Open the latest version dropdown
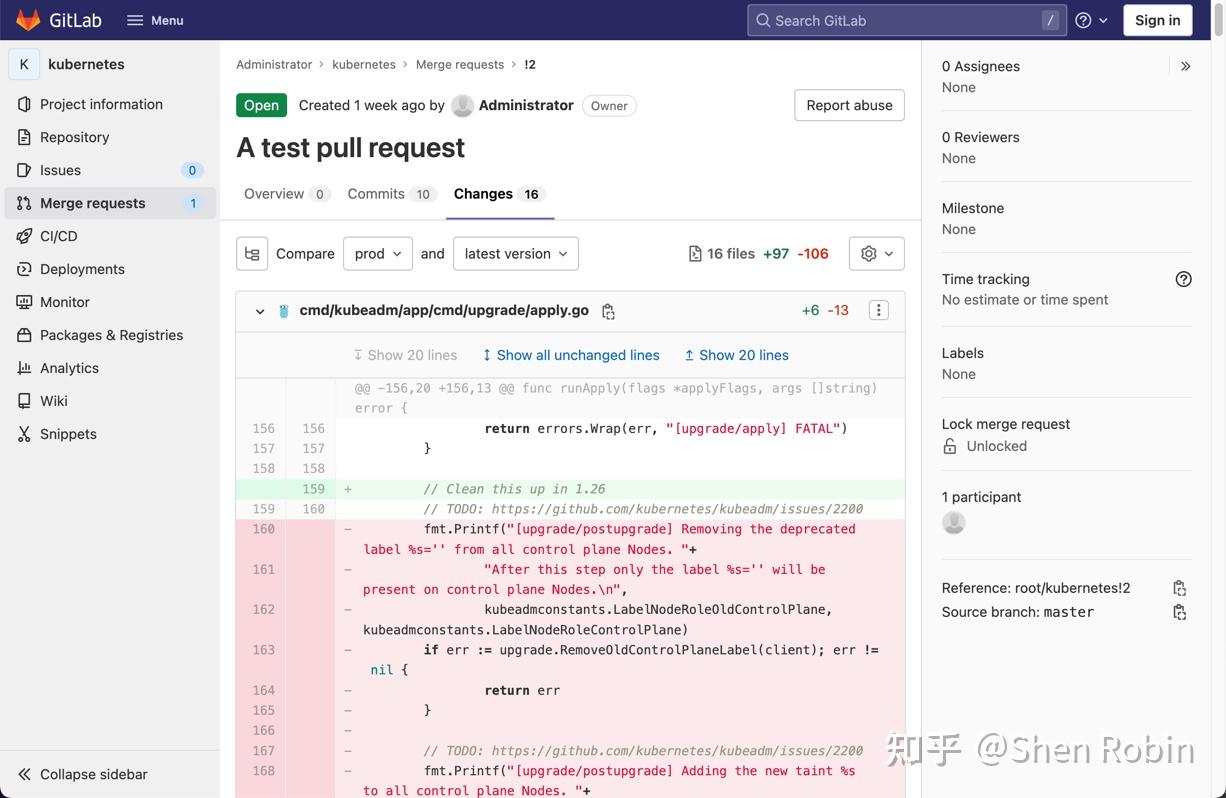The height and width of the screenshot is (798, 1226). 515,253
